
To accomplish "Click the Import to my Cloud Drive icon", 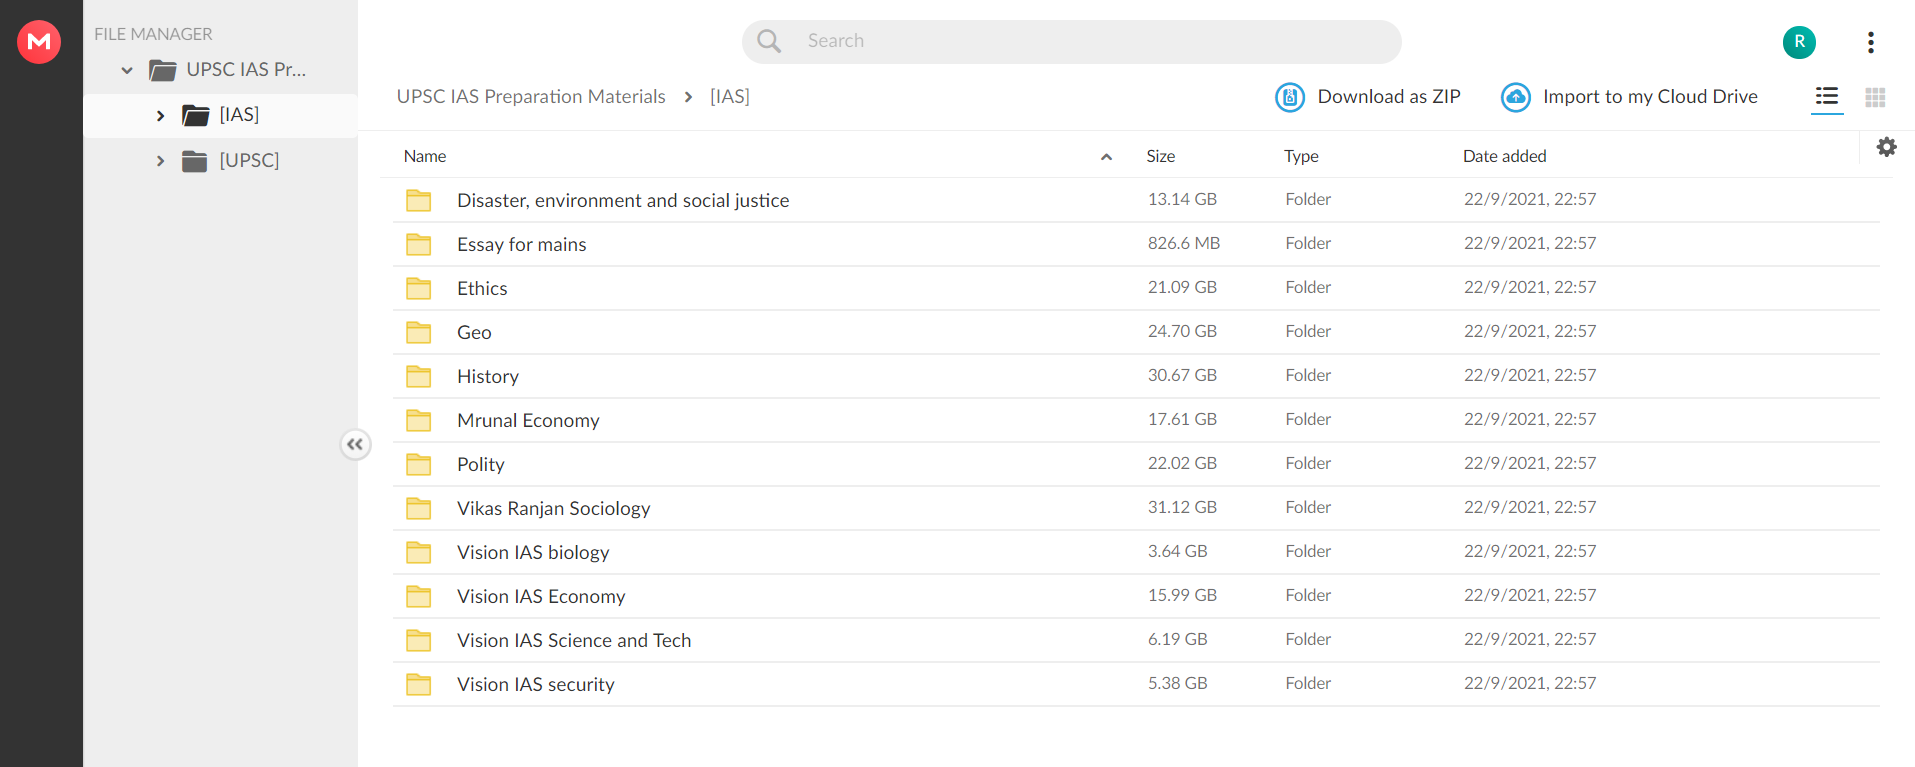I will pos(1515,97).
